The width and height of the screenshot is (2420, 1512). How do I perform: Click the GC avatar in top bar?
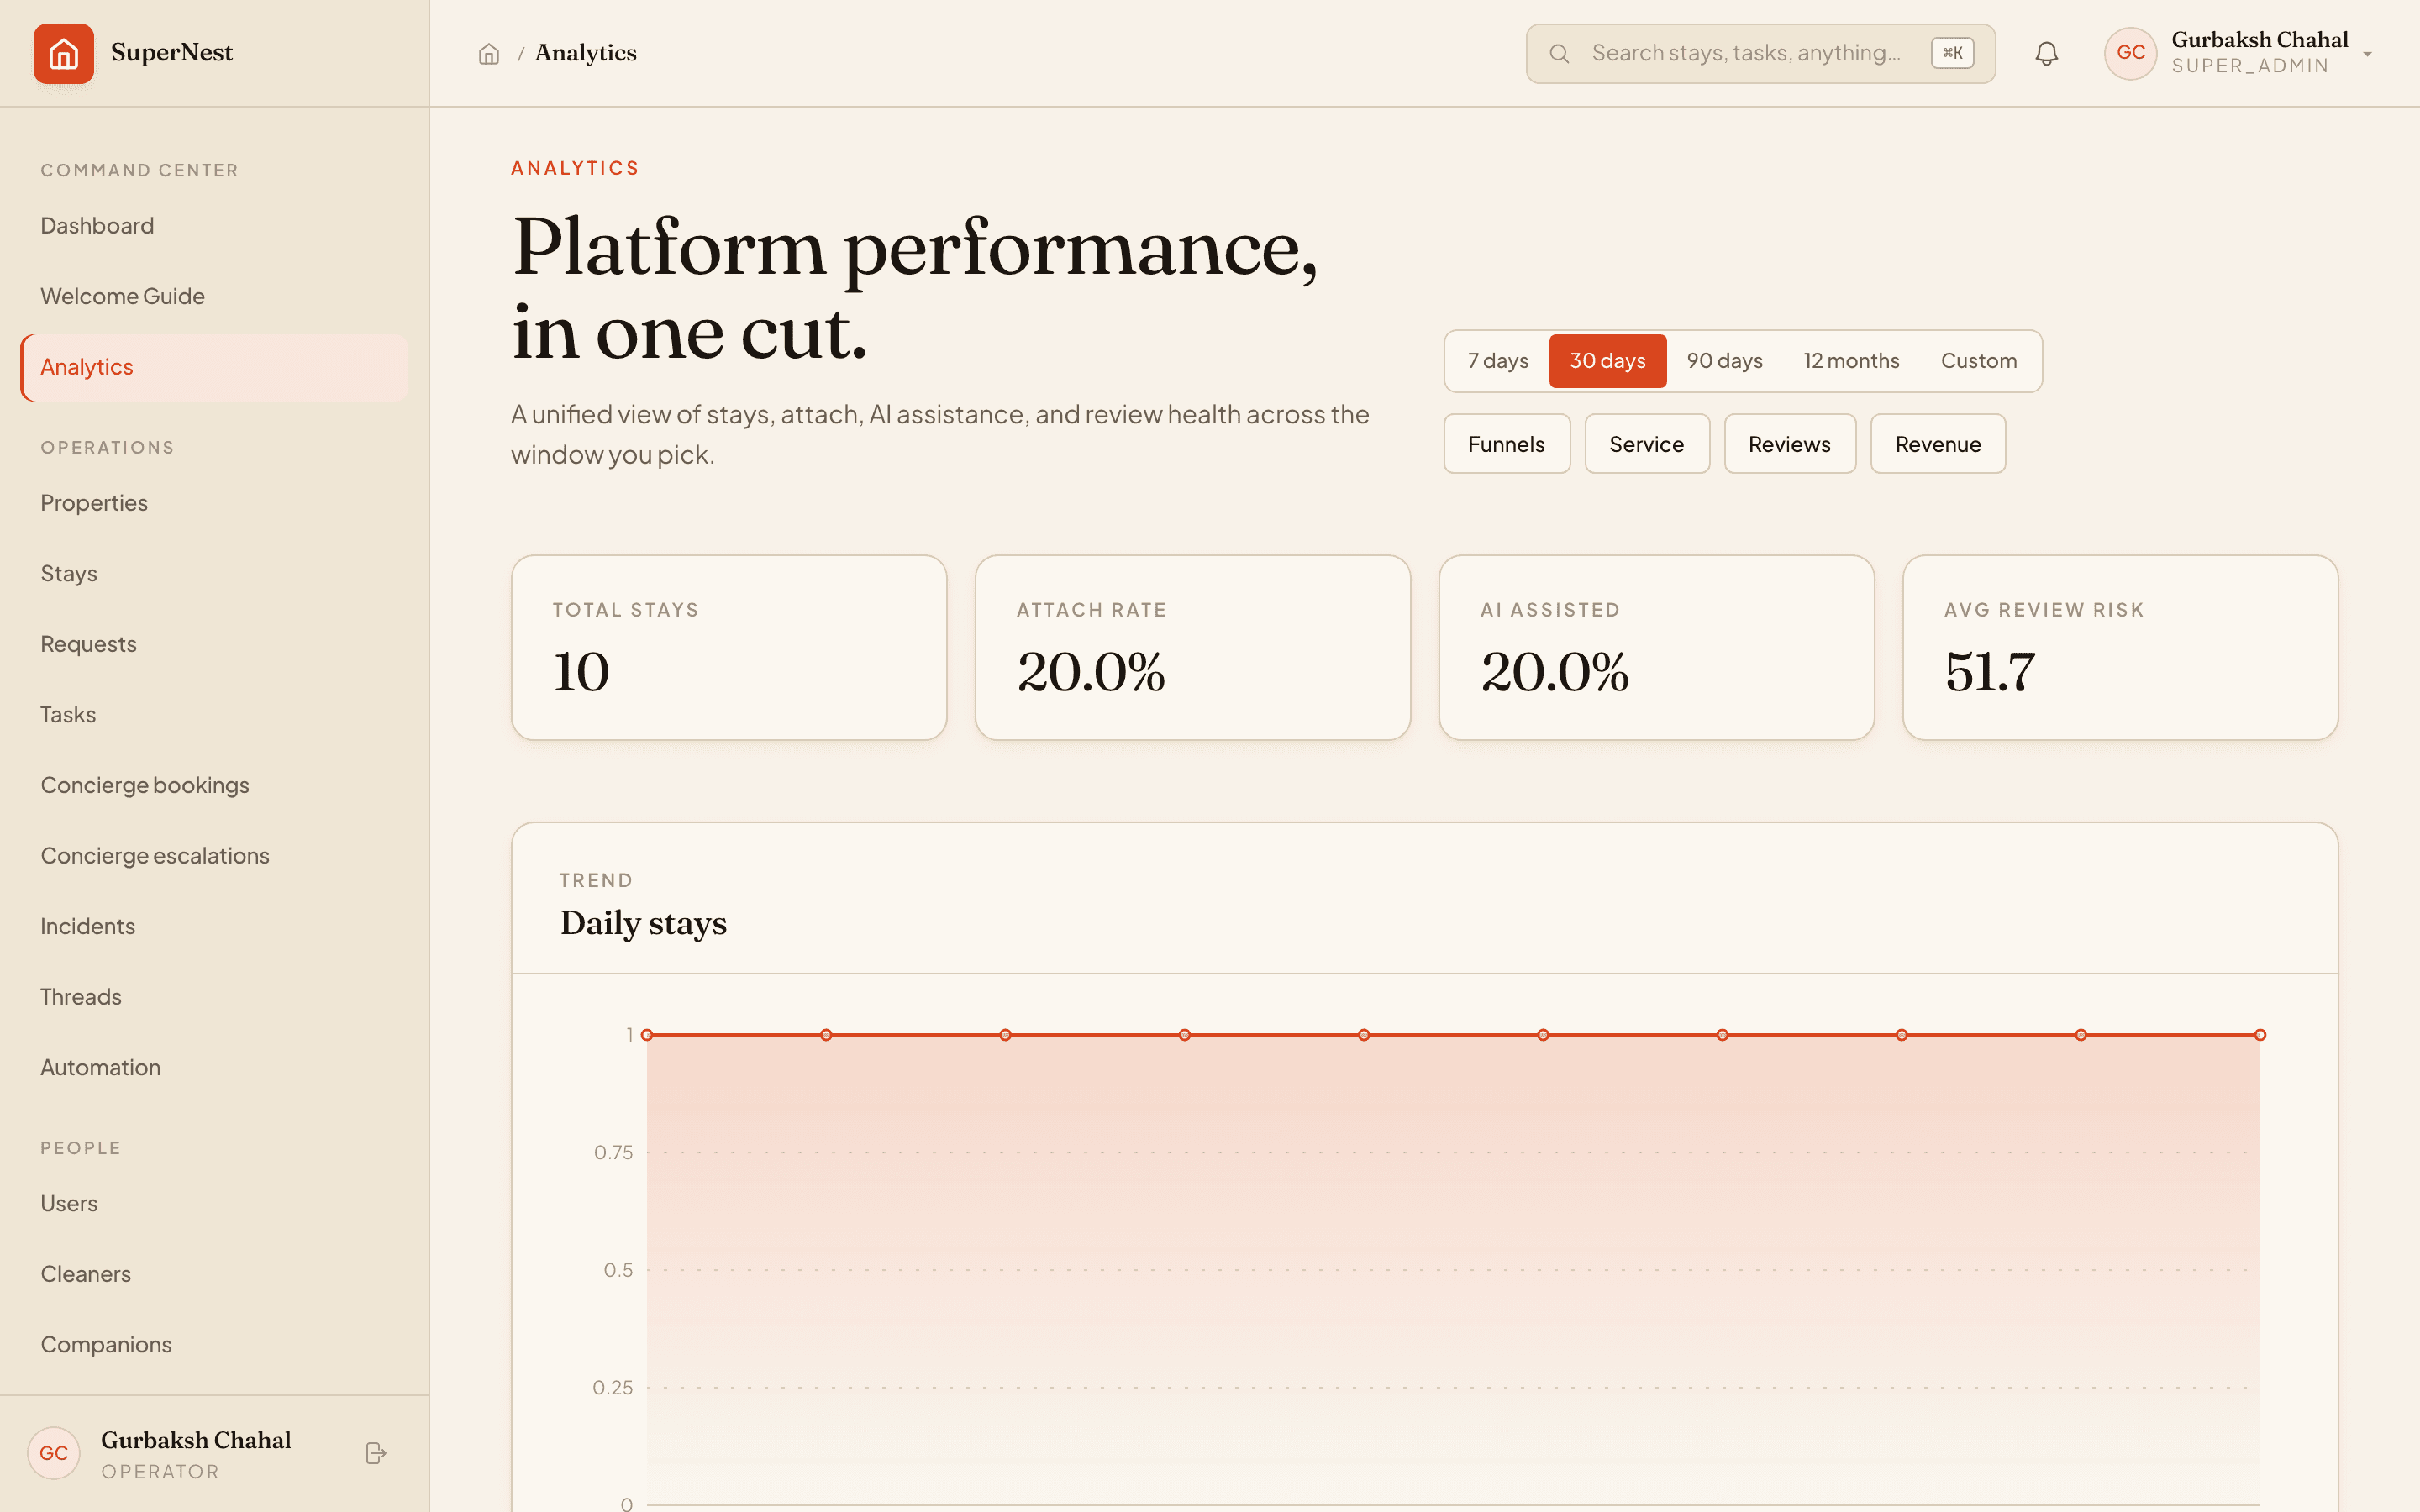coord(2130,53)
